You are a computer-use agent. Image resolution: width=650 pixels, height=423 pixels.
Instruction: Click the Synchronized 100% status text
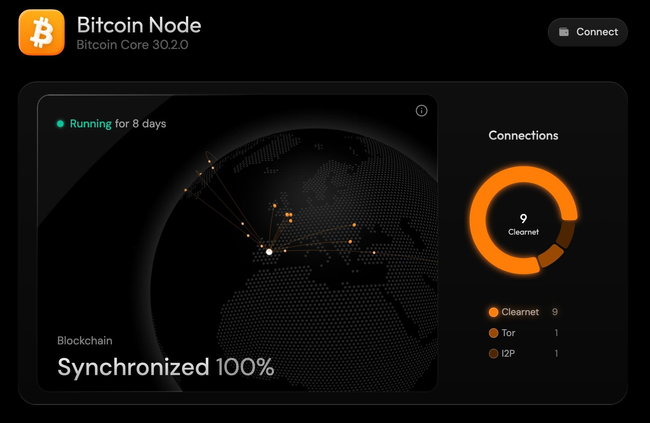pyautogui.click(x=166, y=367)
